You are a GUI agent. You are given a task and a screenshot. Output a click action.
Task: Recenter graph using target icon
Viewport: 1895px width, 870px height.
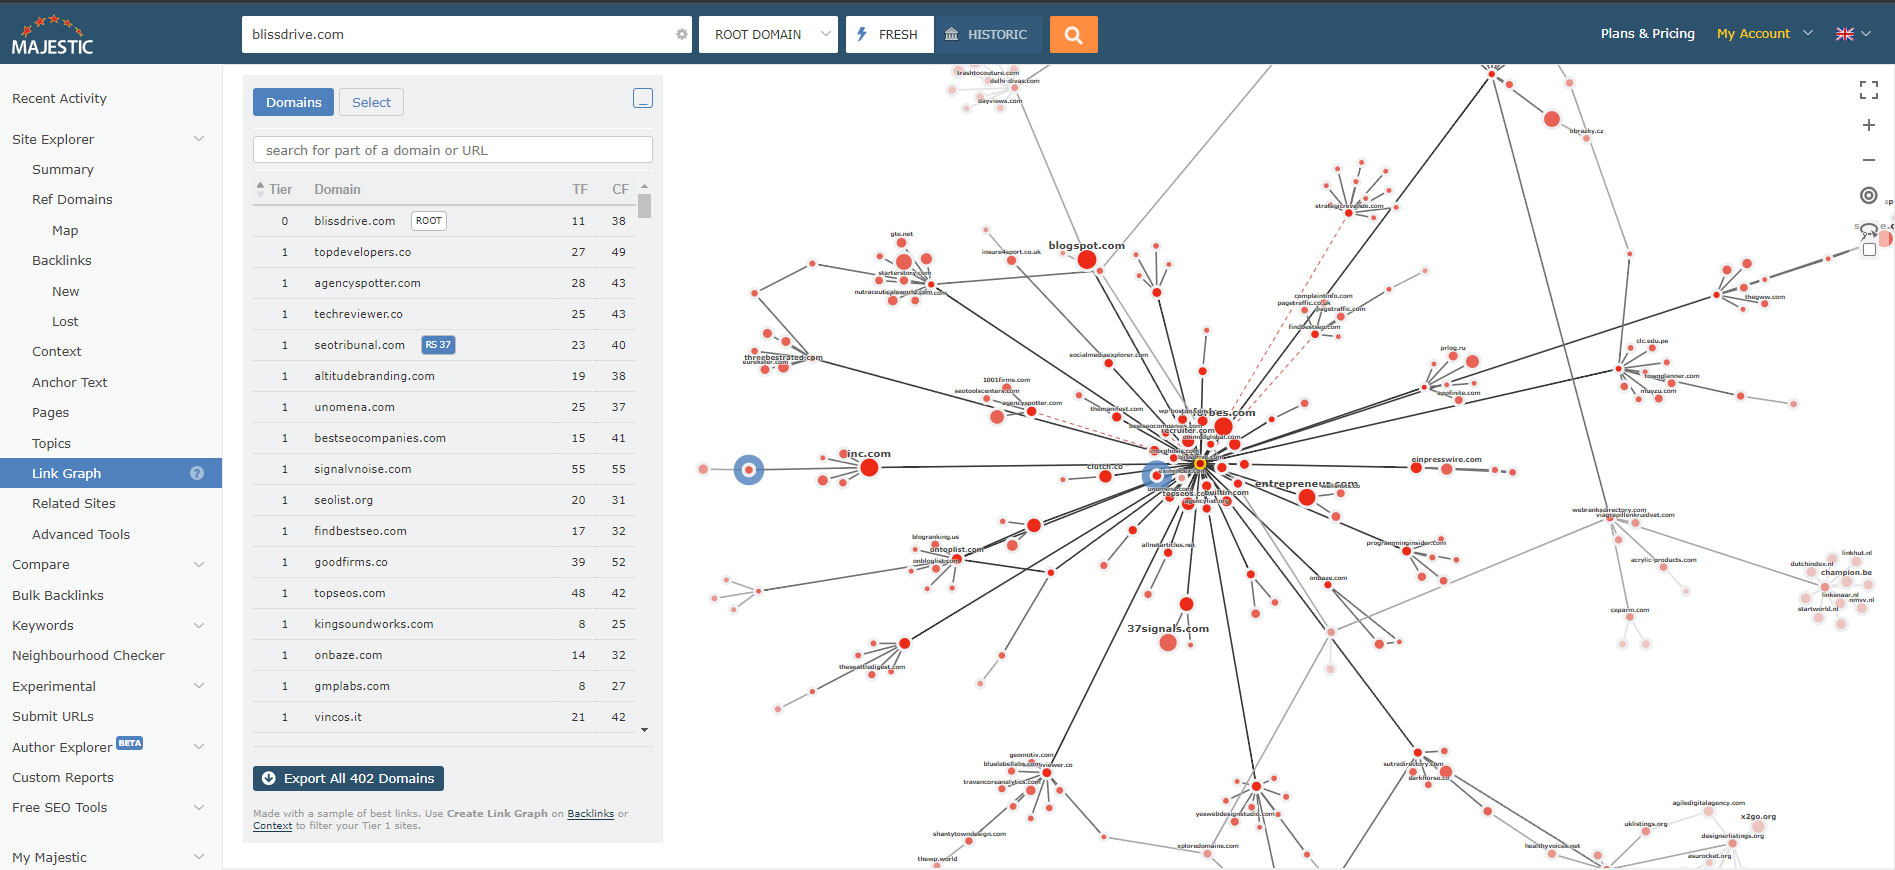[1868, 195]
